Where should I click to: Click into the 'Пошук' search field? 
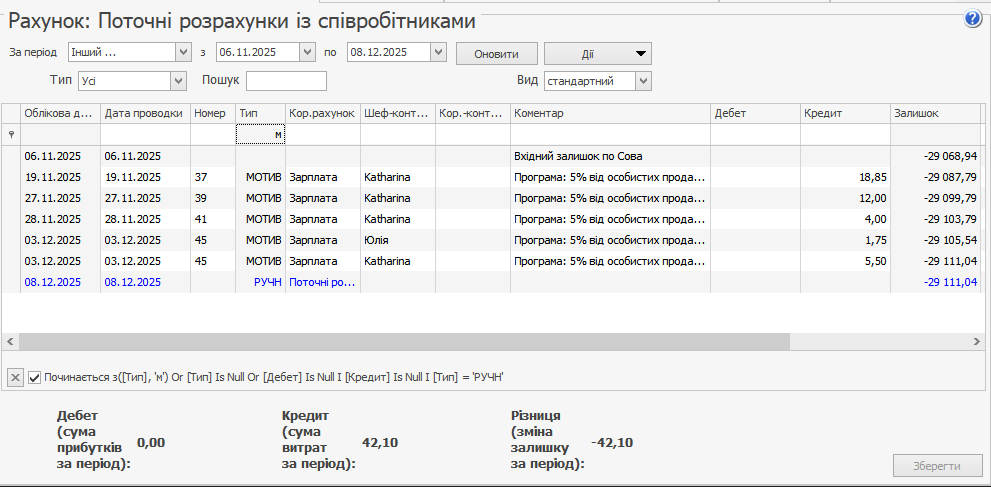click(286, 81)
